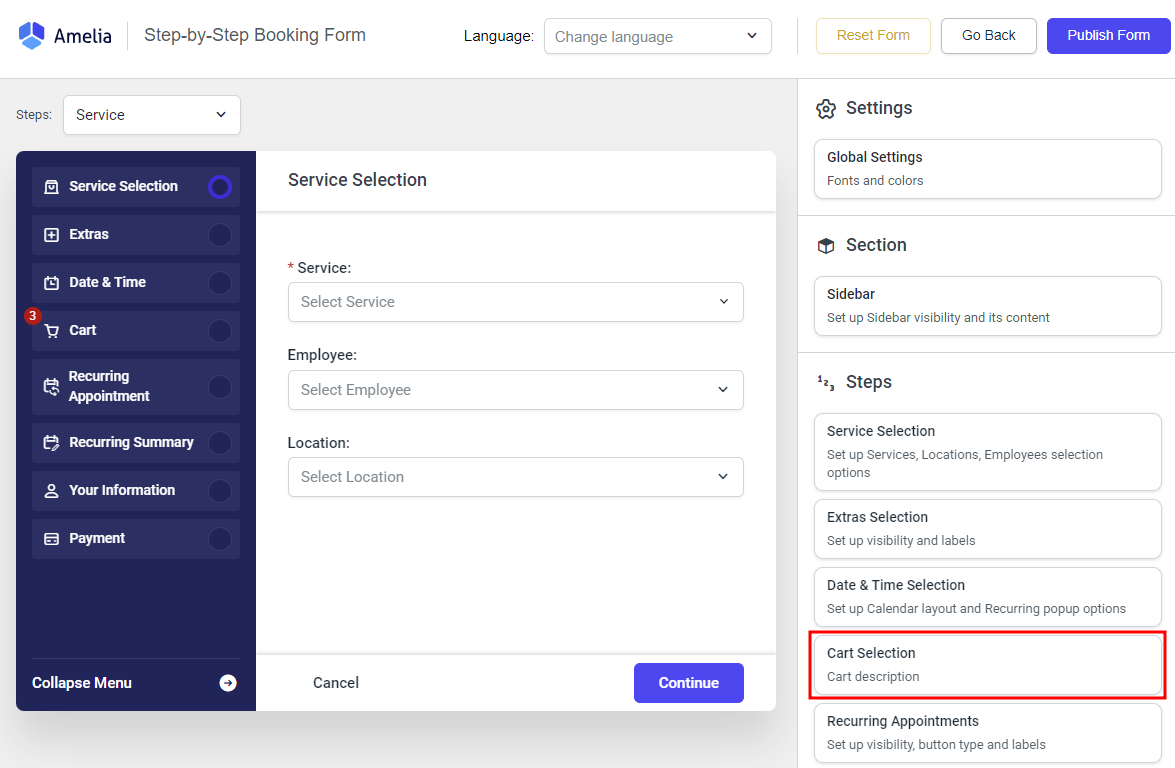Click the Settings gear icon
Viewport: 1175px width, 768px height.
pos(826,109)
